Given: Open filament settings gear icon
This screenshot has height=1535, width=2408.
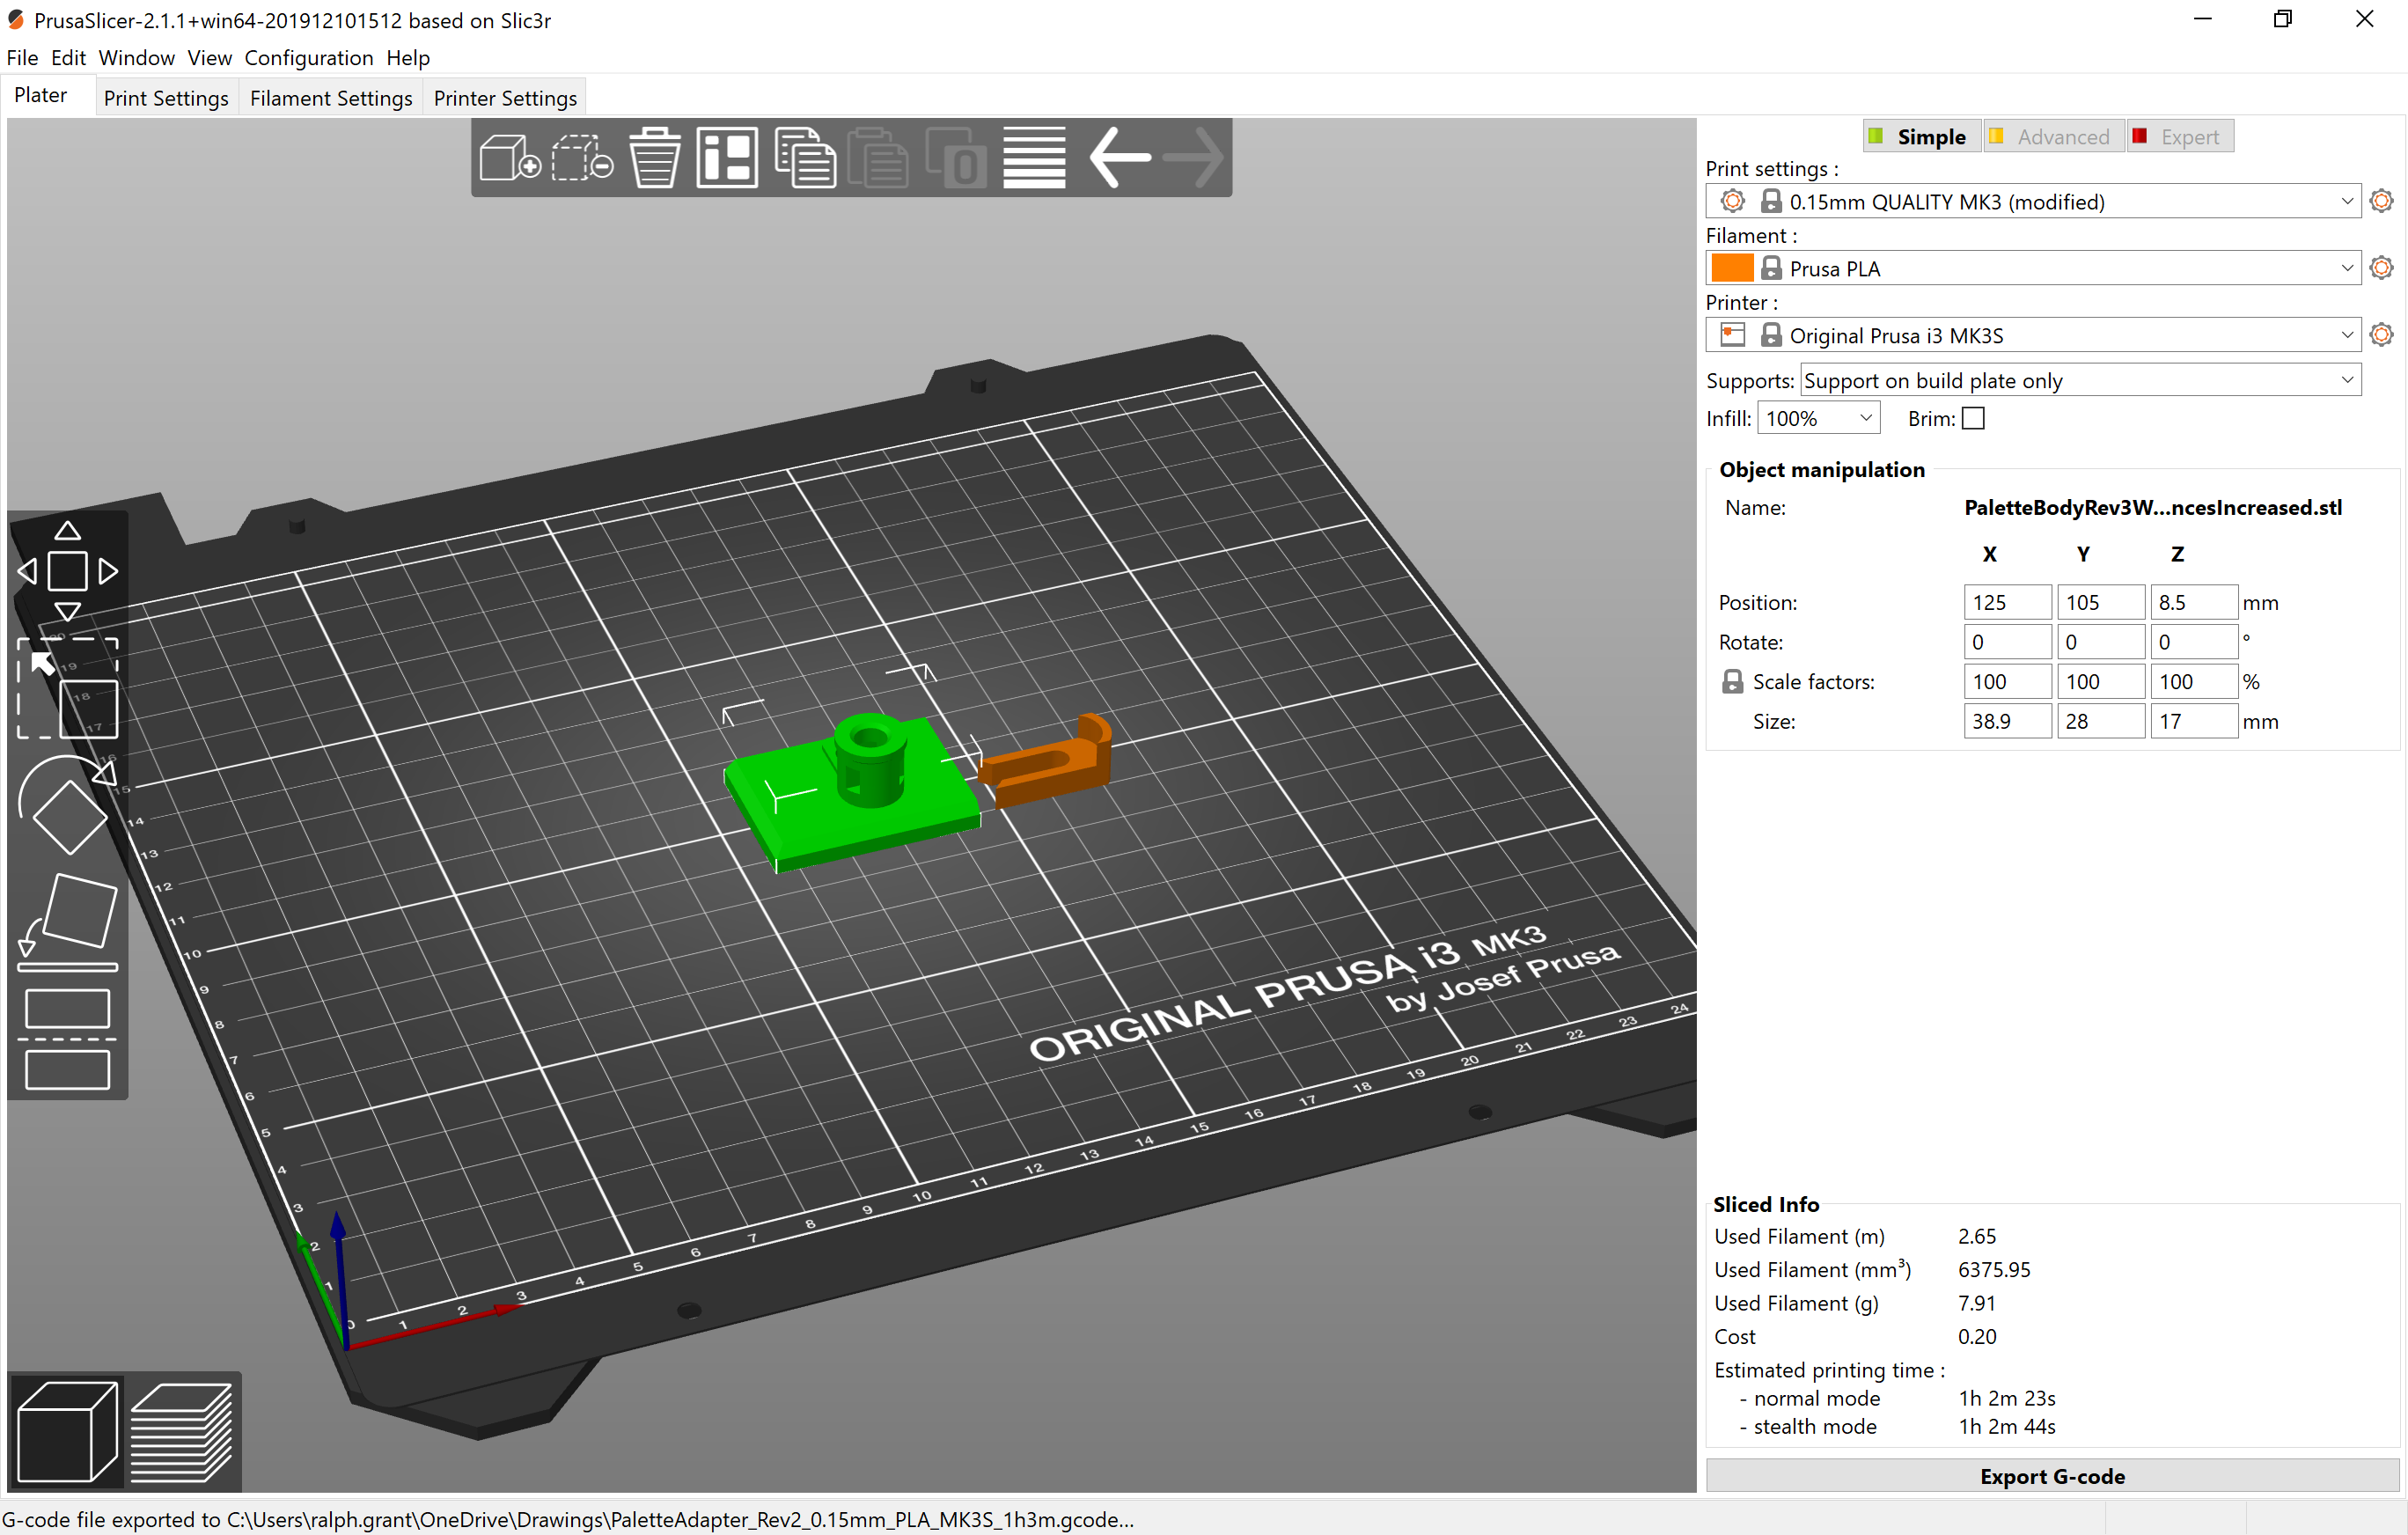Looking at the screenshot, I should pyautogui.click(x=2381, y=268).
